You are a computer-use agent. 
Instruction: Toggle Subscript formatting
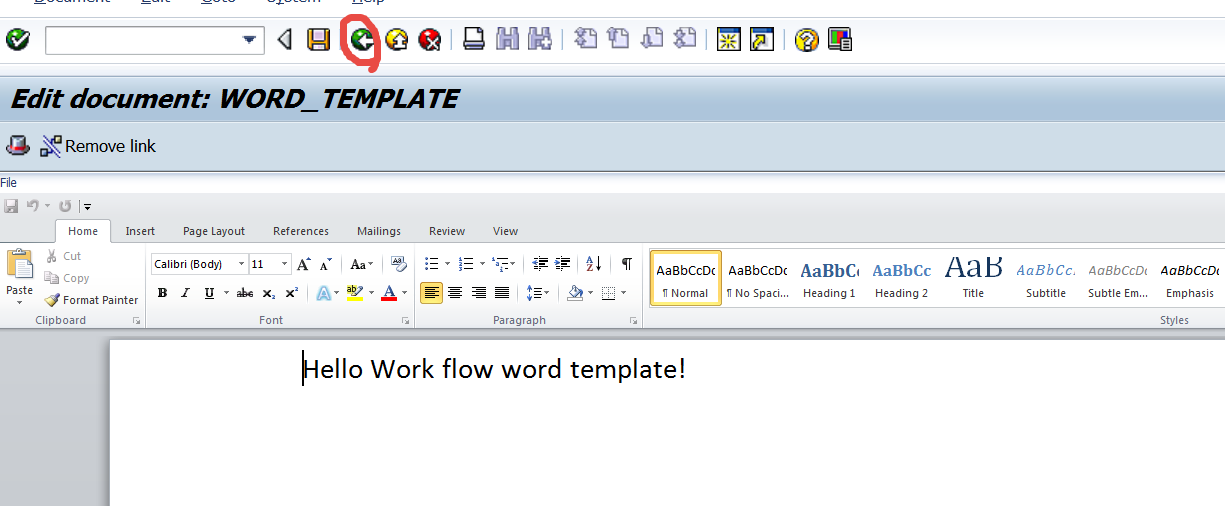[268, 293]
